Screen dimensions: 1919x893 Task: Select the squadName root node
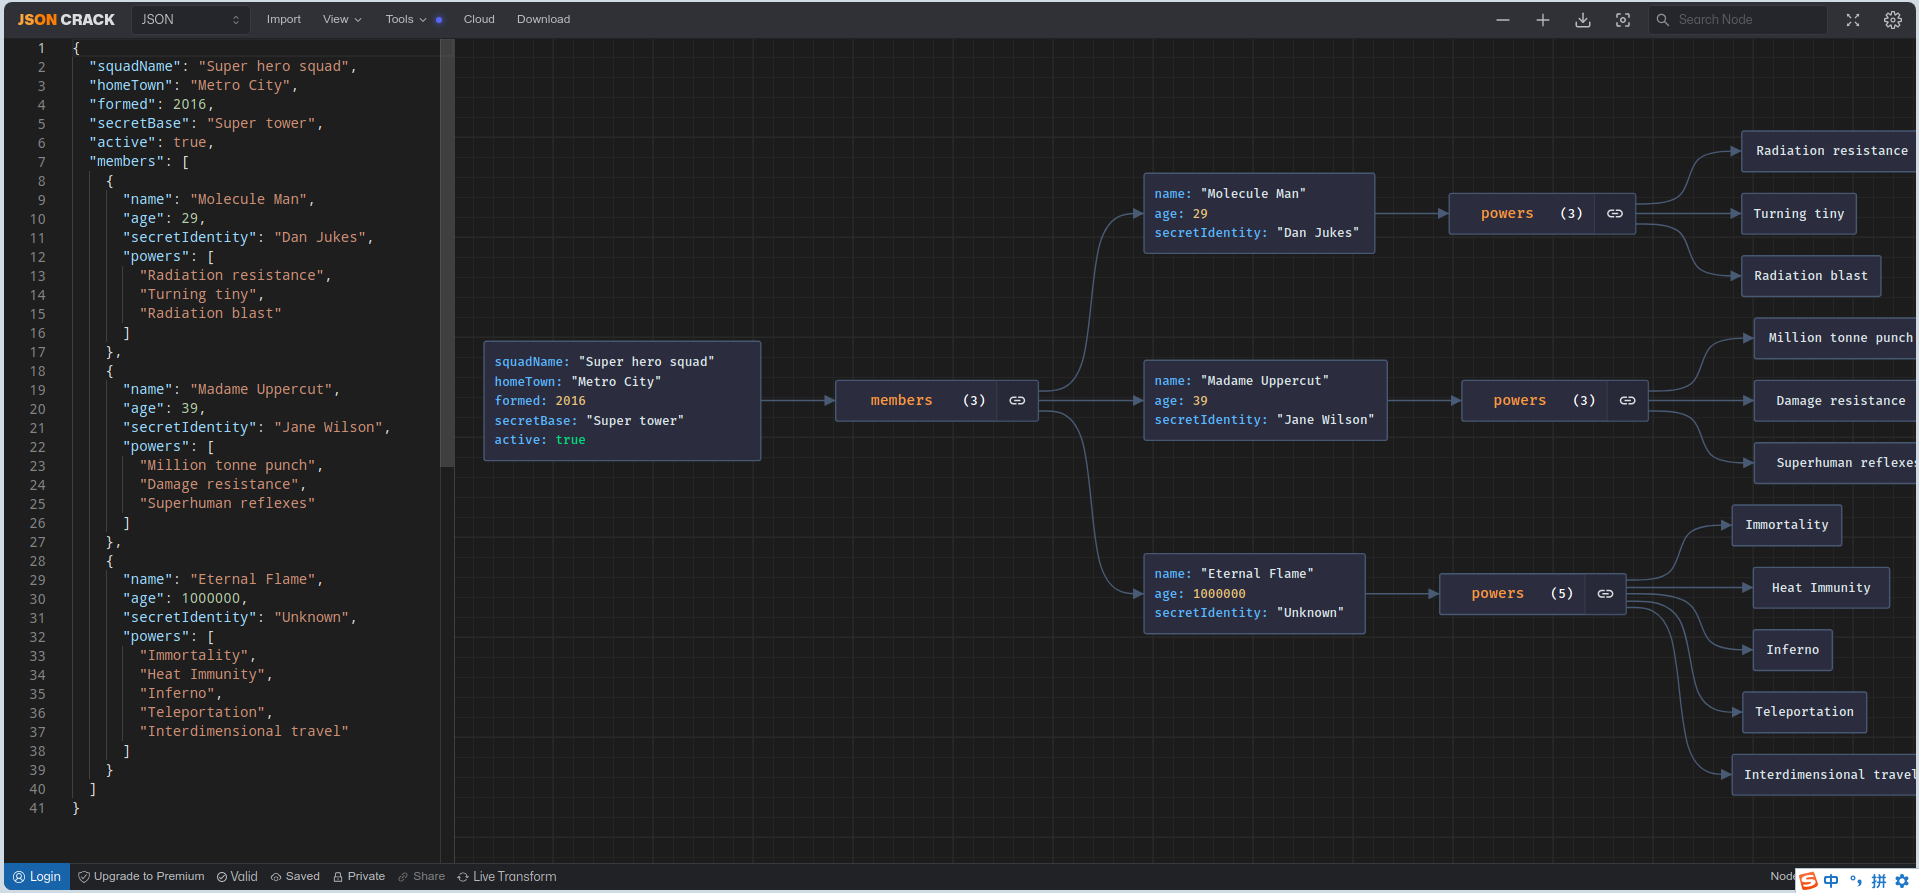pyautogui.click(x=622, y=401)
